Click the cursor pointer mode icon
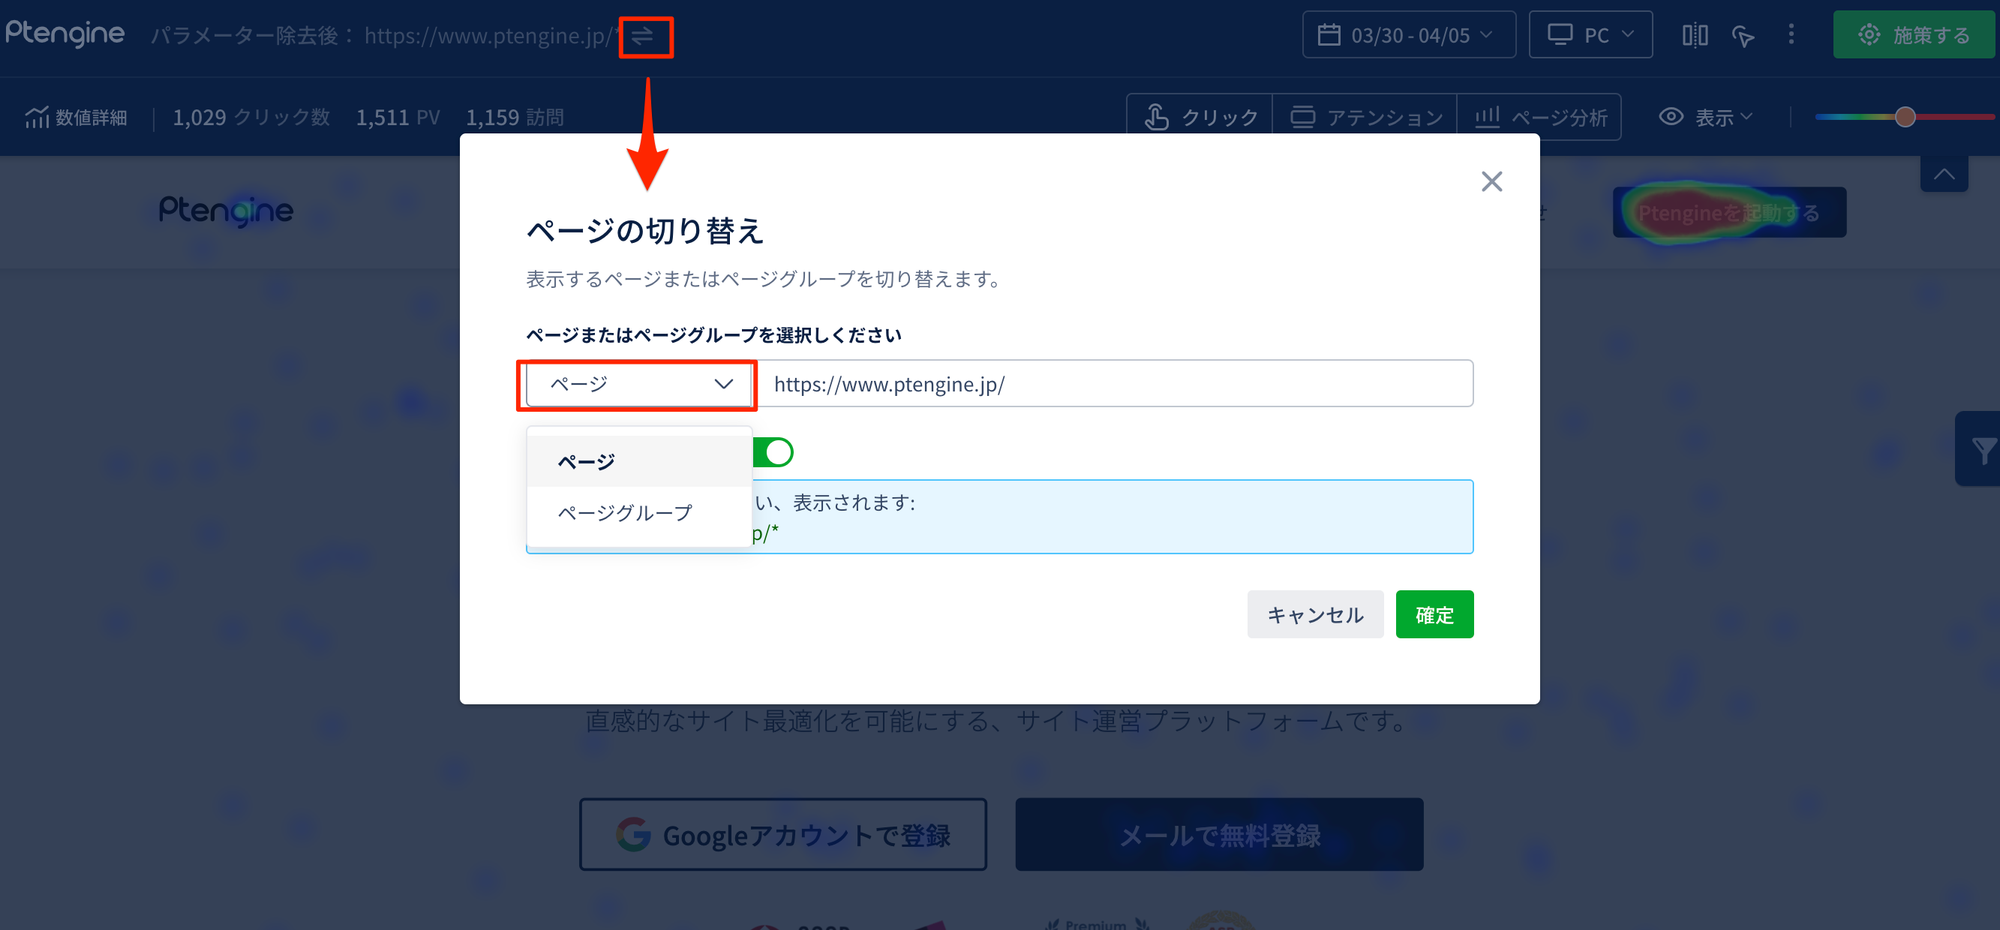2000x930 pixels. point(1743,36)
